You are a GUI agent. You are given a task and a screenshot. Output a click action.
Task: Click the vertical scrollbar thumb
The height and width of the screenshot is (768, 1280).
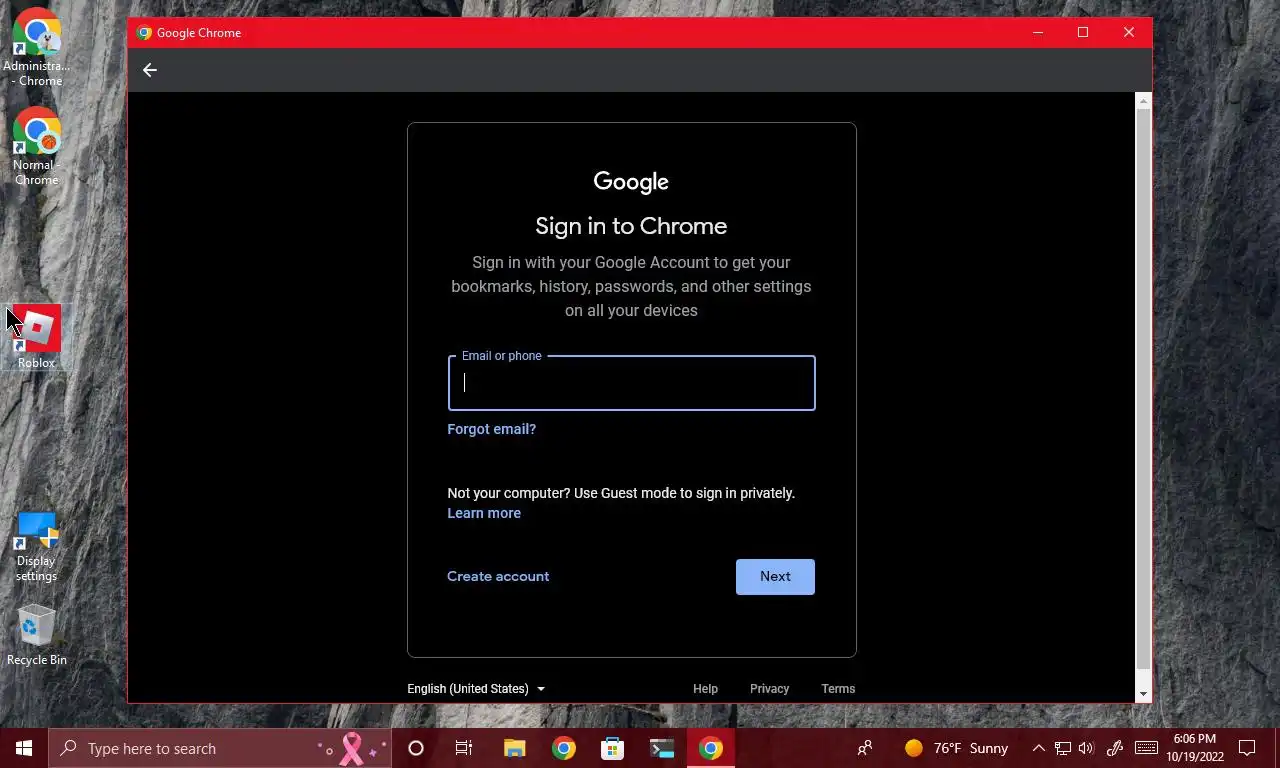coord(1144,390)
